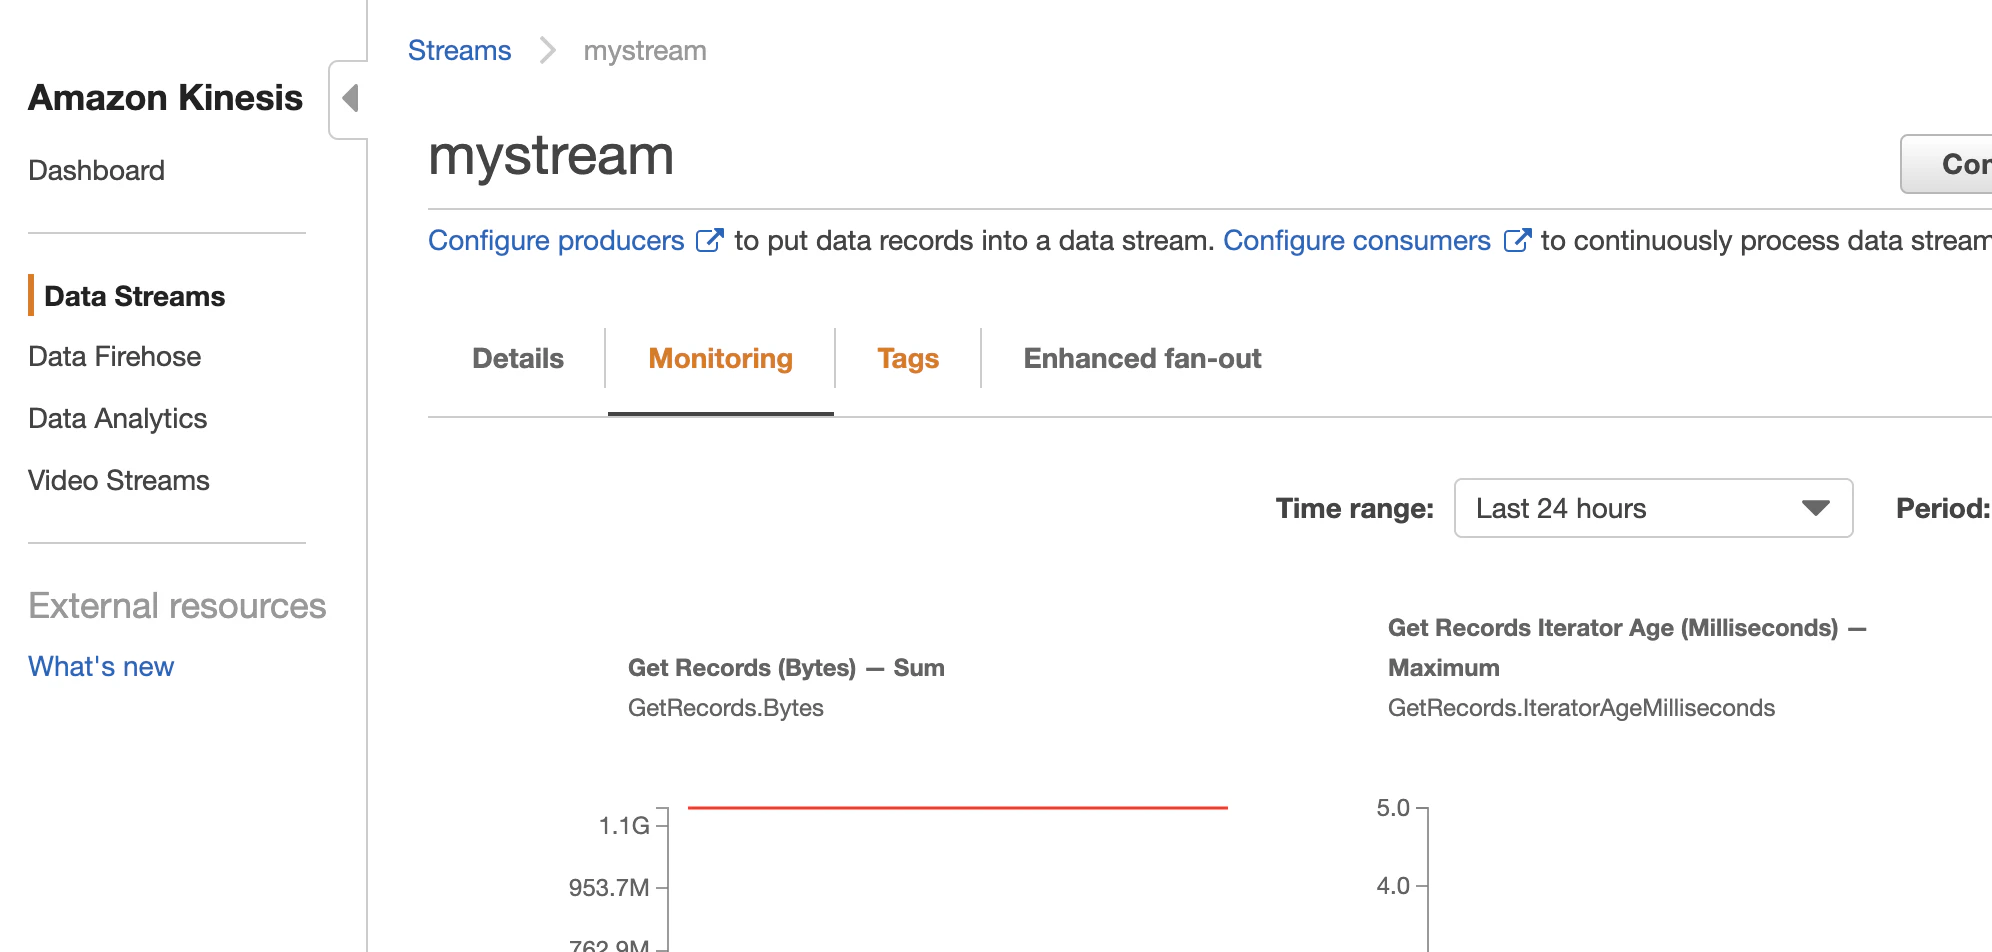Switch to the Details tab
Image resolution: width=1992 pixels, height=952 pixels.
[x=517, y=359]
